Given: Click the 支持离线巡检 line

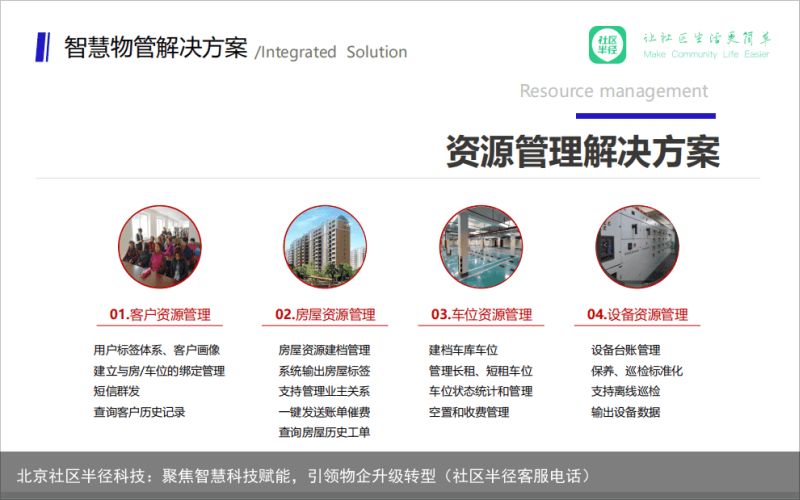Looking at the screenshot, I should (x=626, y=391).
